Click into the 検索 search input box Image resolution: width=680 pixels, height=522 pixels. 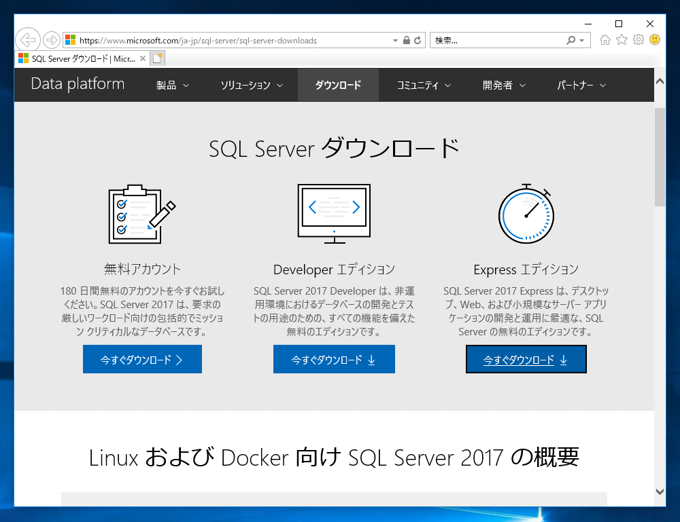[497, 40]
